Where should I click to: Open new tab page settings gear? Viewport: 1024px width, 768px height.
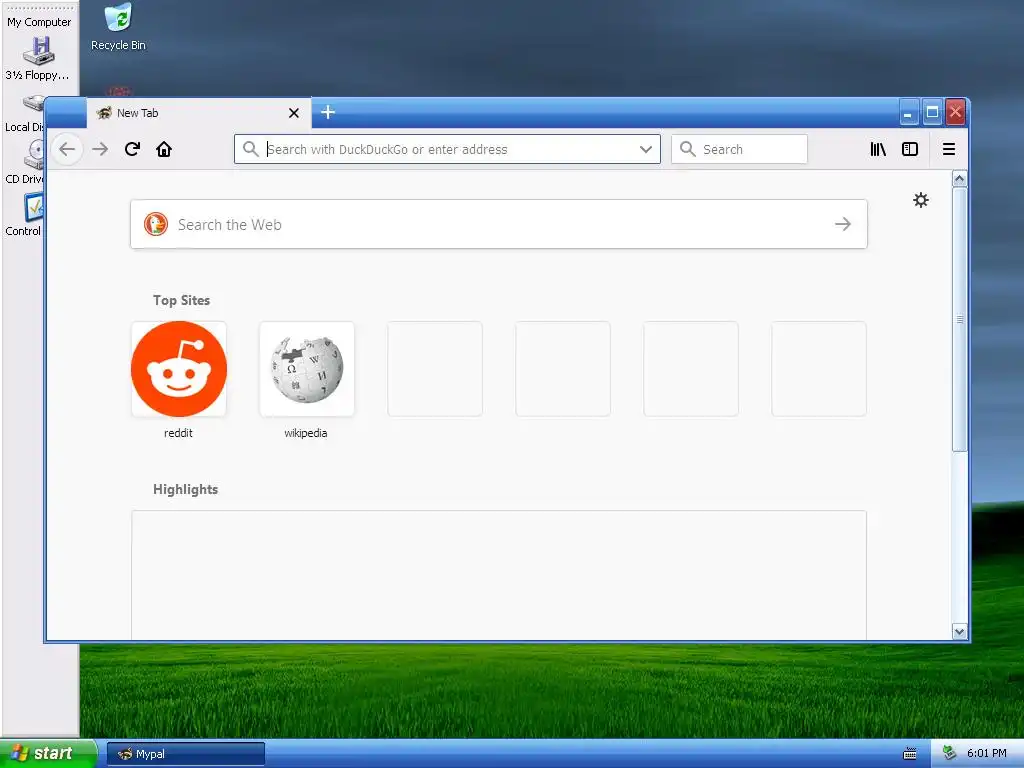pyautogui.click(x=921, y=200)
